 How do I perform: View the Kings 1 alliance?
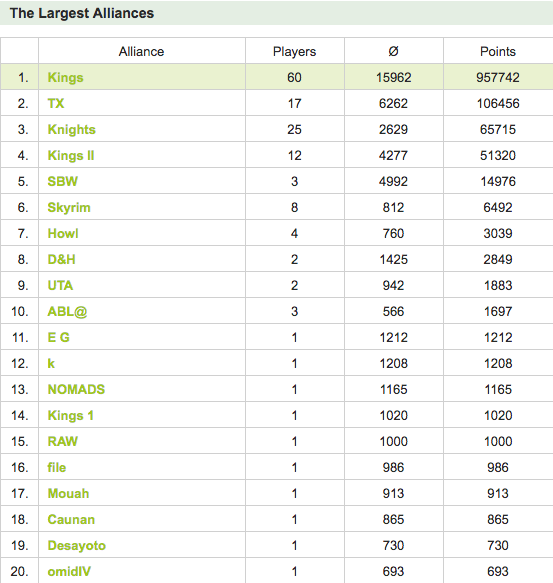(x=70, y=415)
